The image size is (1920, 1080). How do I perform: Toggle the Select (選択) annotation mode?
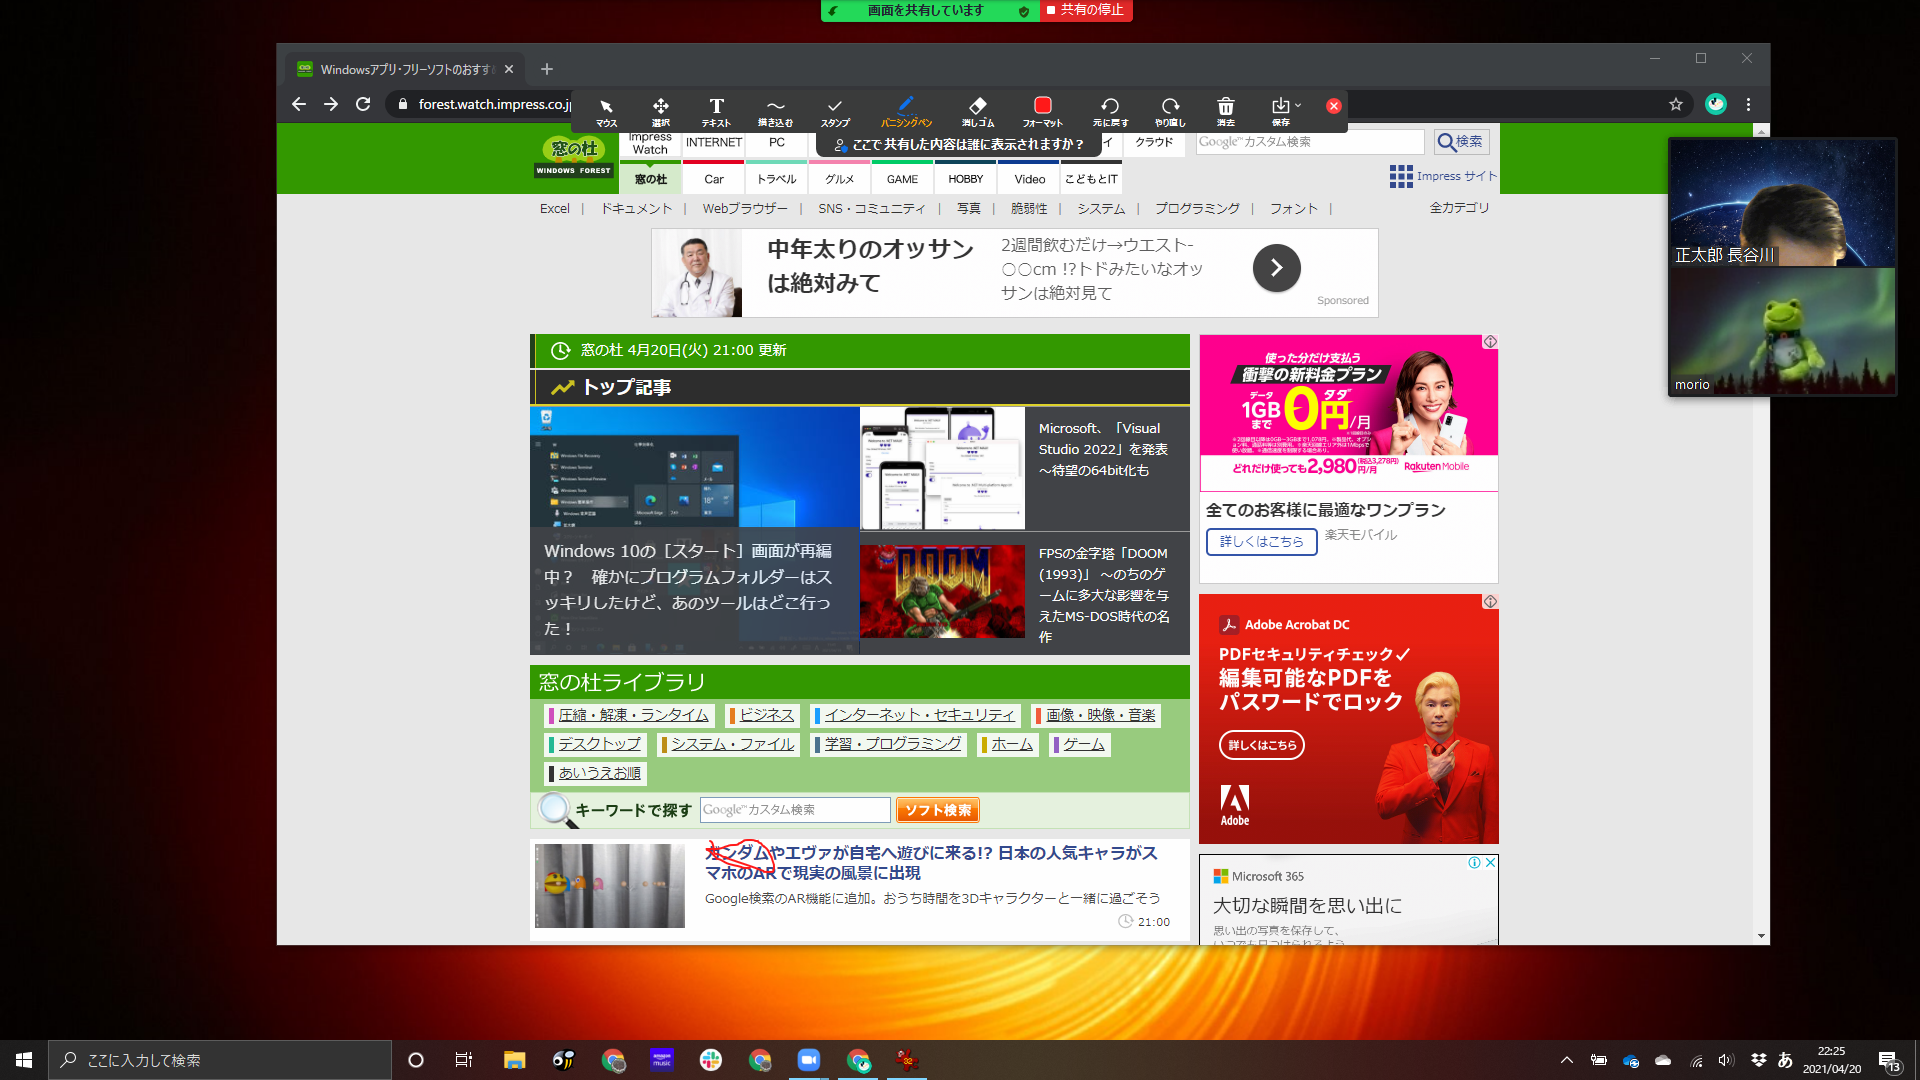click(x=661, y=111)
